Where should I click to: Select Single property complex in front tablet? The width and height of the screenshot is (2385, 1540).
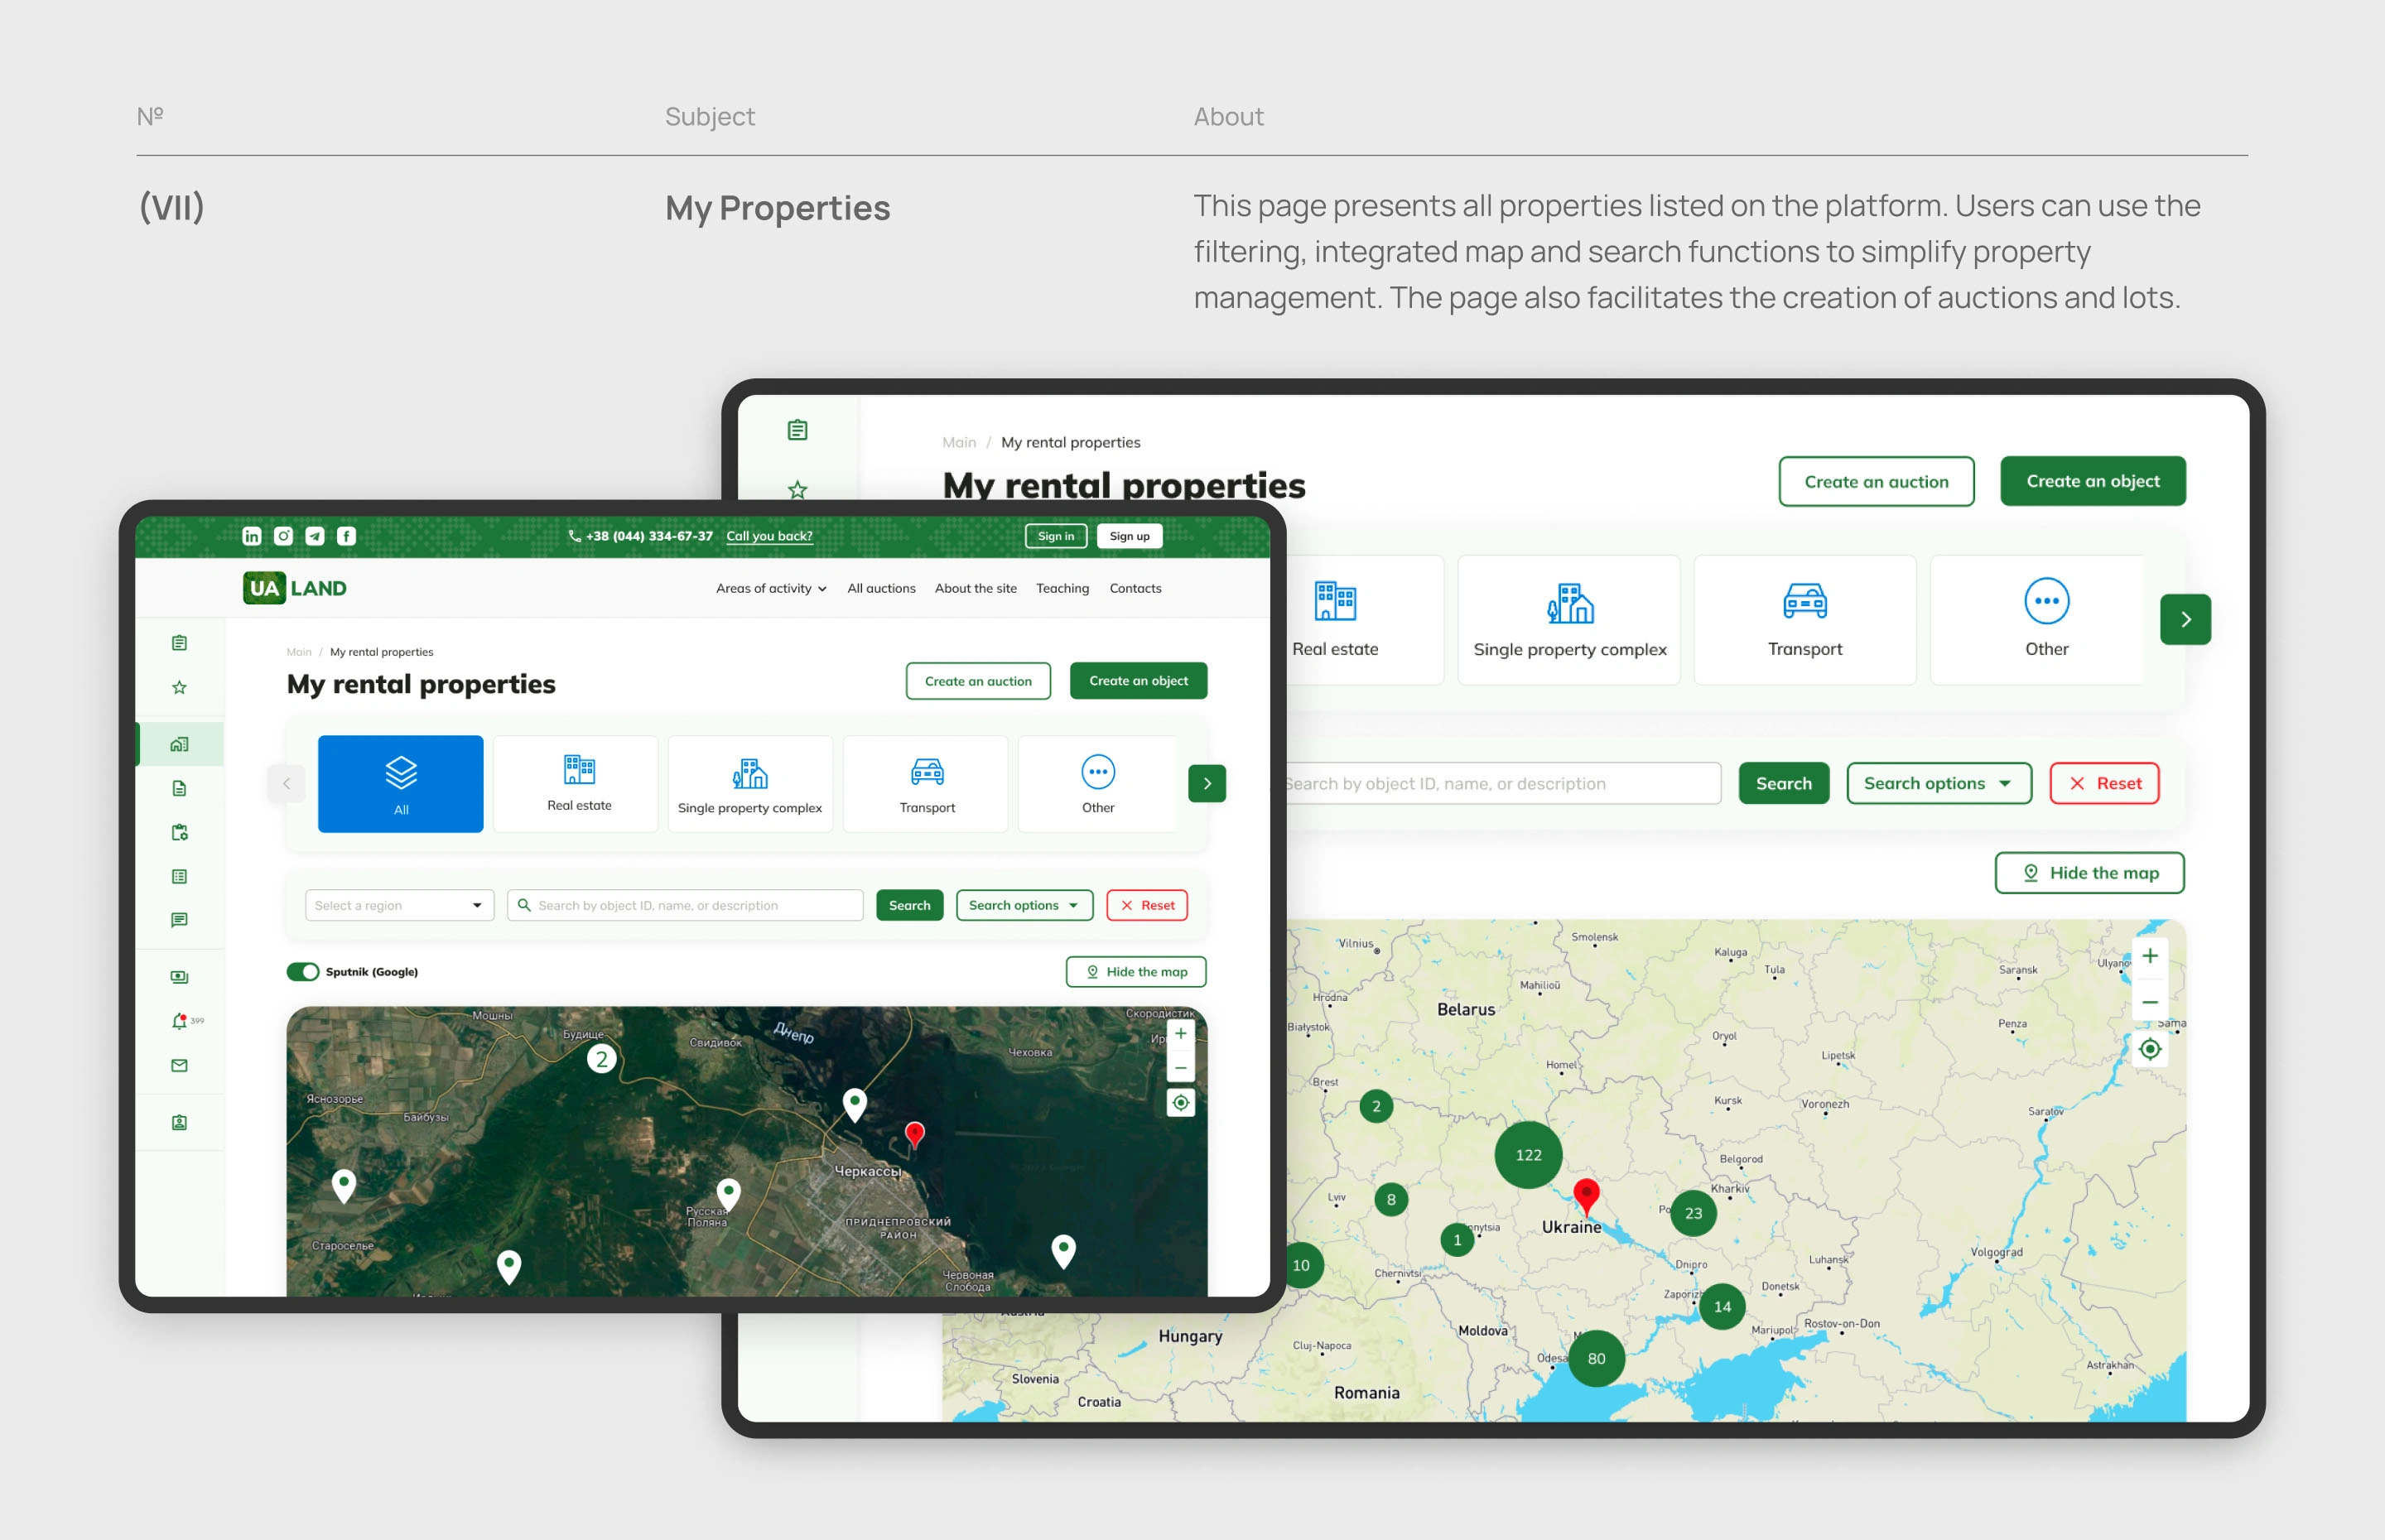click(x=750, y=784)
